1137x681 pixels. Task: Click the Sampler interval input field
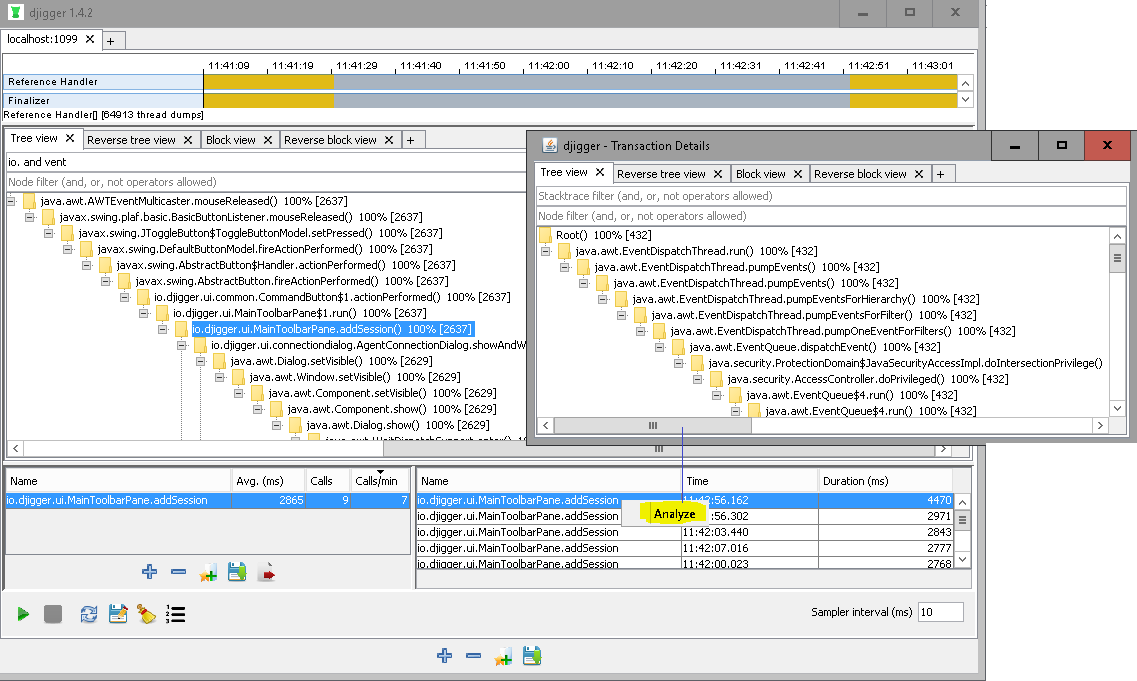[x=940, y=612]
